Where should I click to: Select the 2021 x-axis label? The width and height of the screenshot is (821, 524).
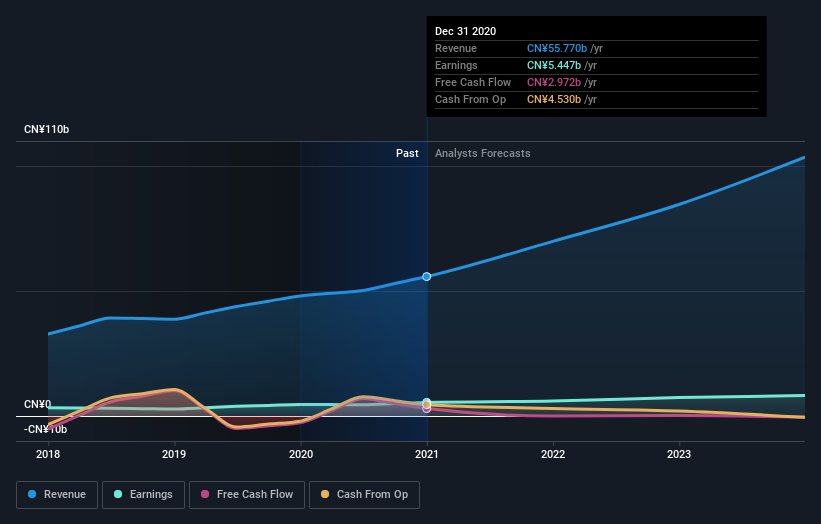[427, 454]
